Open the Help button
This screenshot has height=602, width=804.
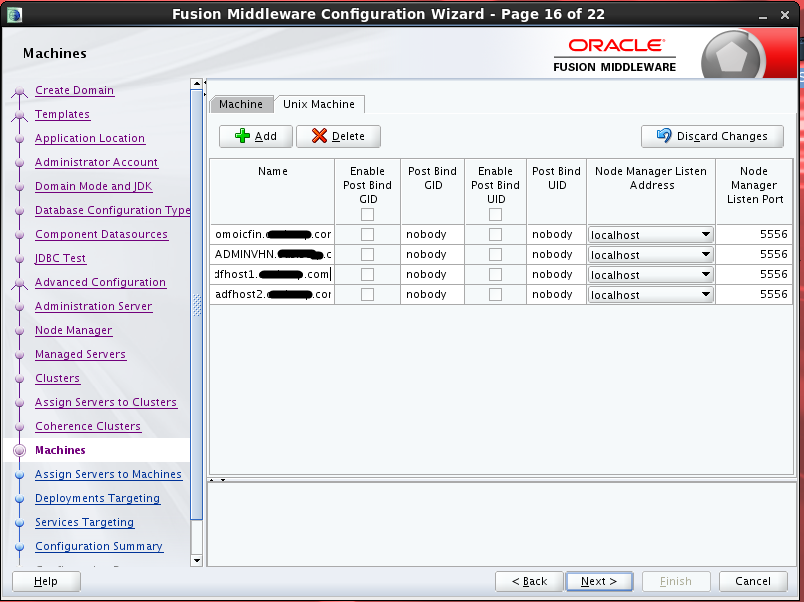coord(46,581)
